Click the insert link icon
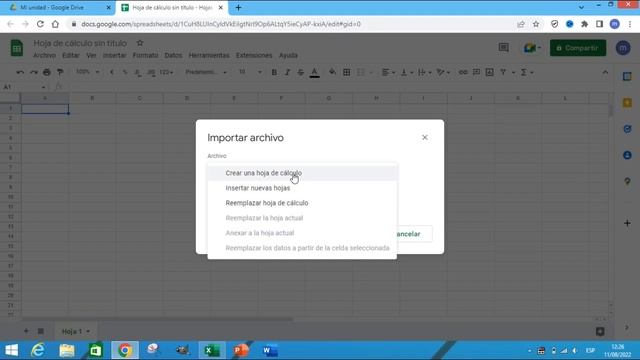Image resolution: width=640 pixels, height=360 pixels. [x=463, y=72]
